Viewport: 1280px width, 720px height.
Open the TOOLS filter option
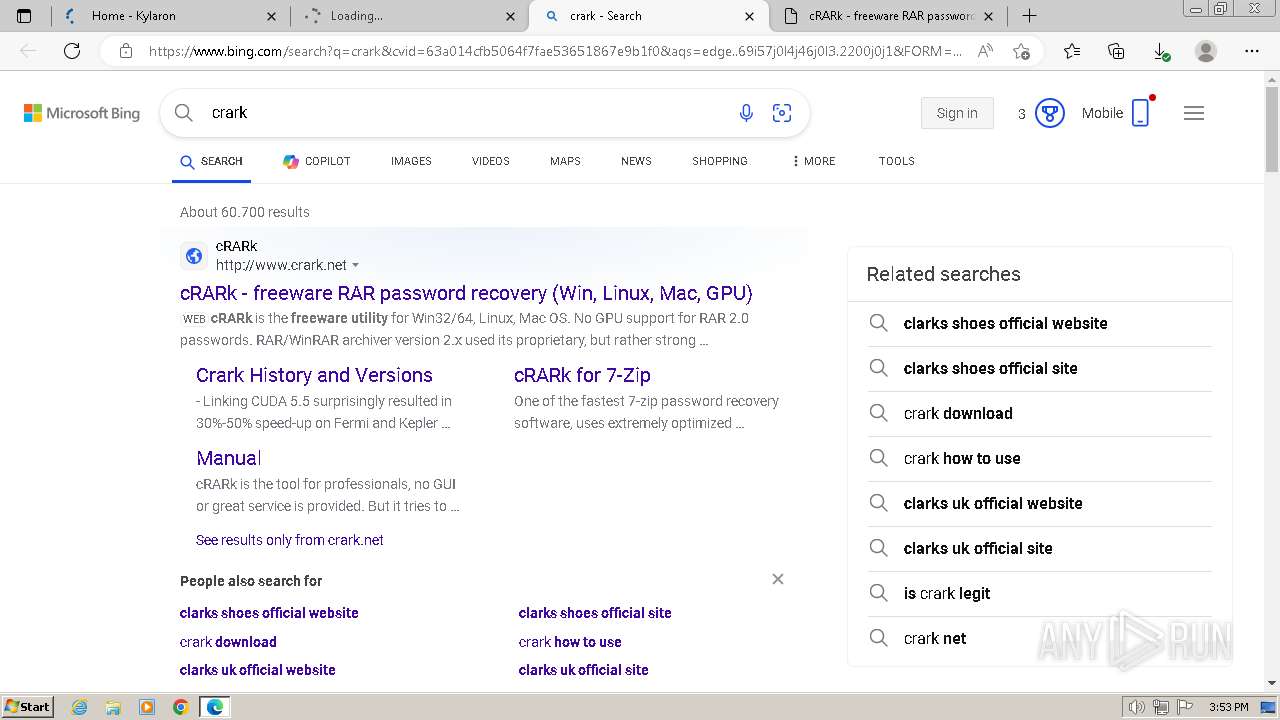[x=897, y=161]
